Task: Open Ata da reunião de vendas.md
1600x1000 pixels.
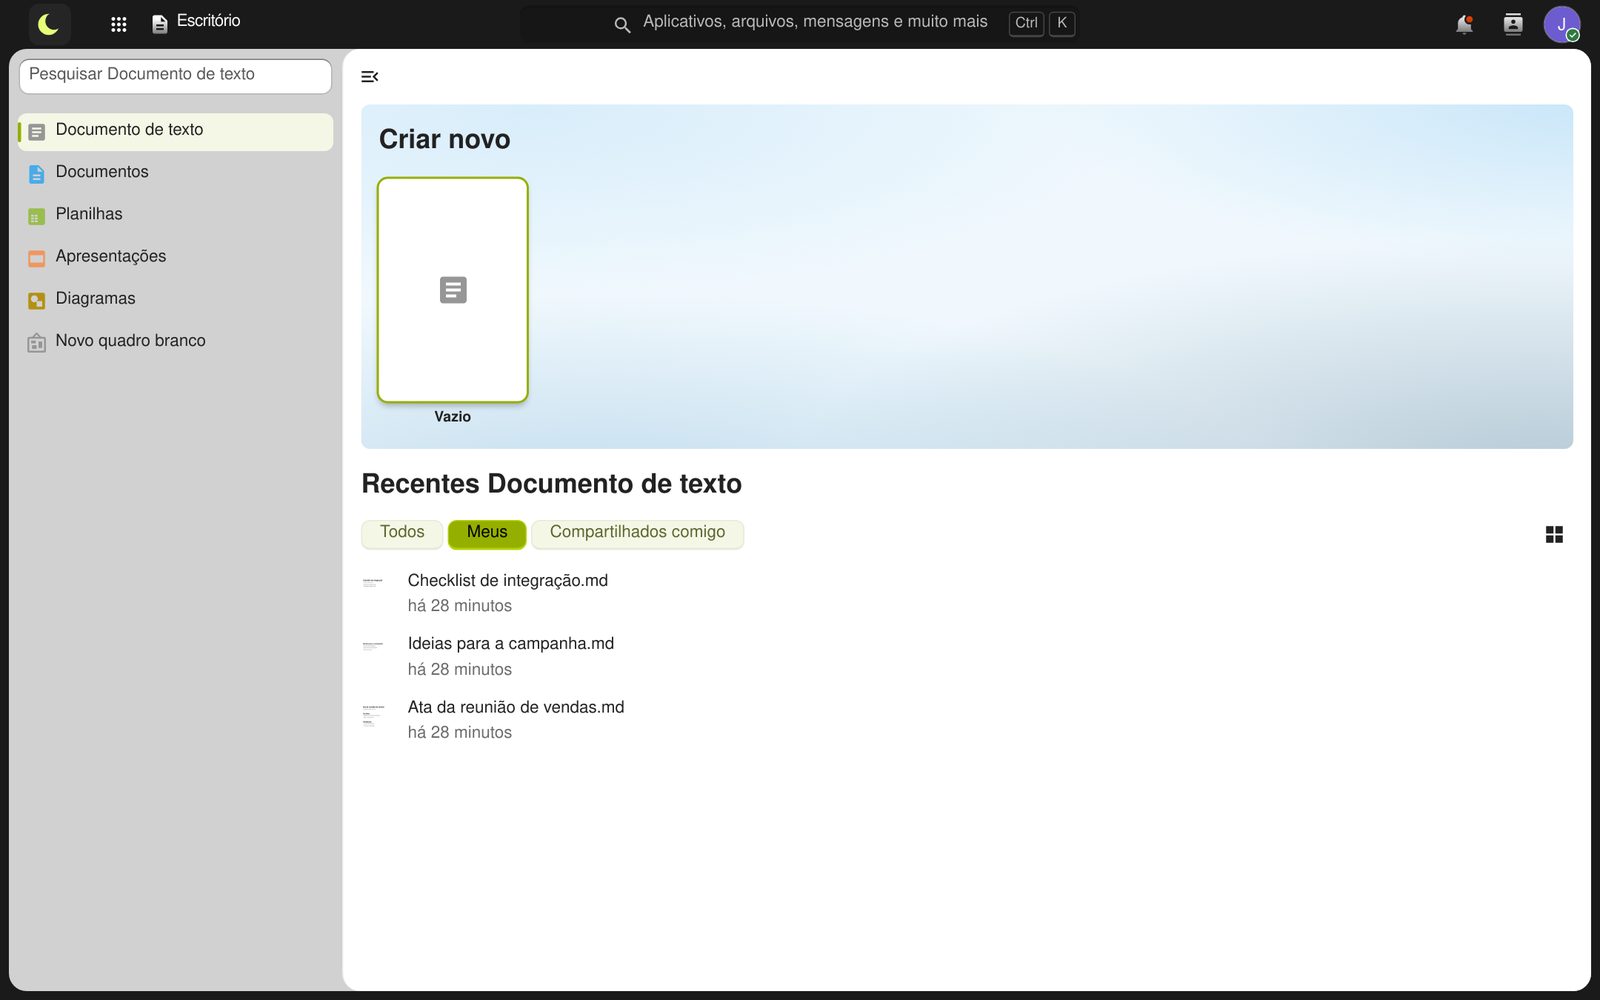Action: point(516,707)
